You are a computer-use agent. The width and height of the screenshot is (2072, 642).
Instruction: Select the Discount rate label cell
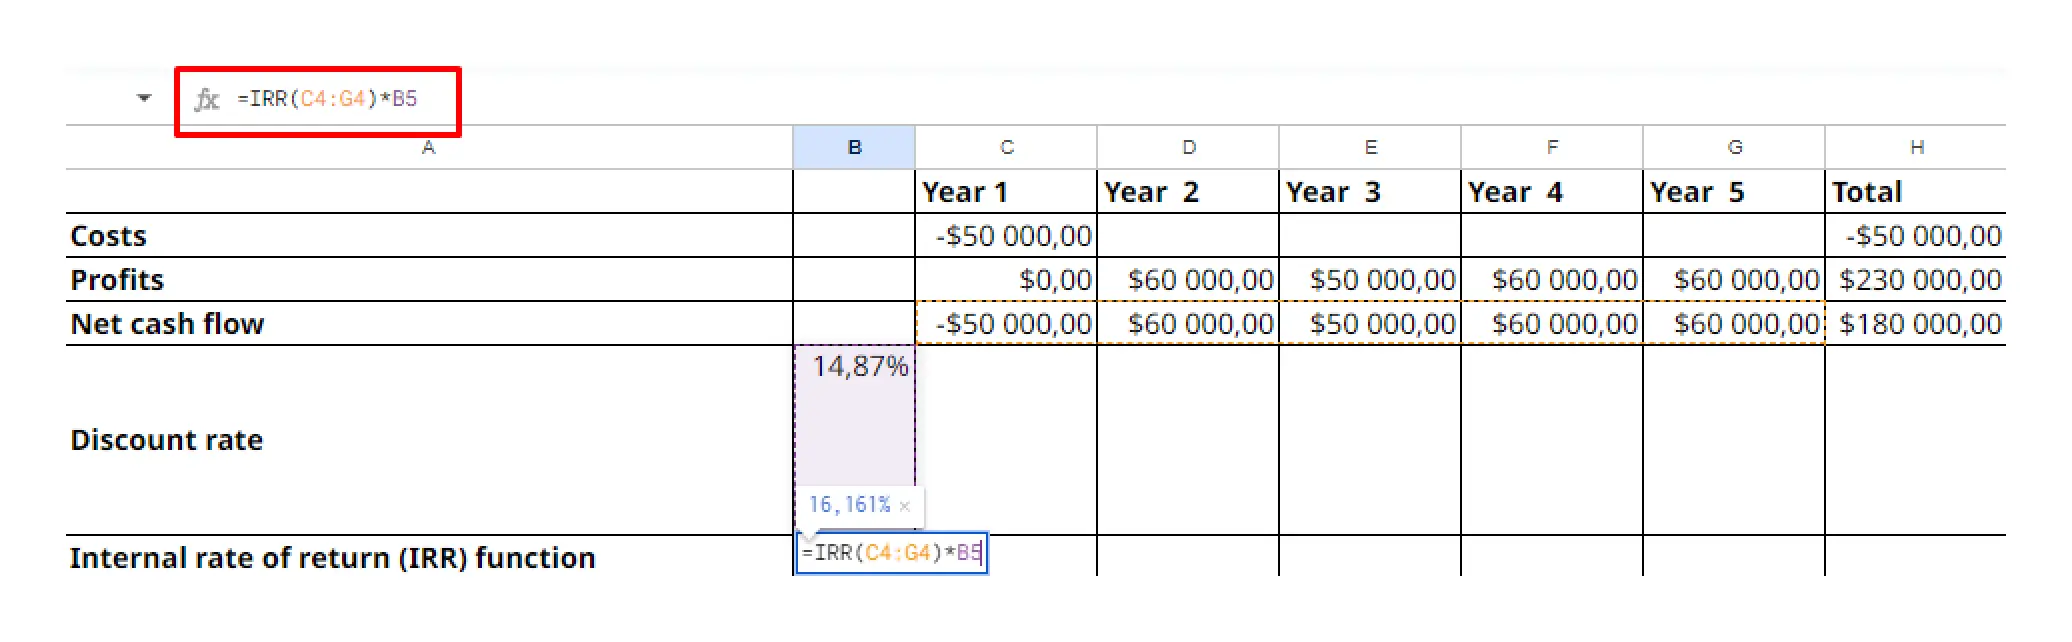point(429,440)
